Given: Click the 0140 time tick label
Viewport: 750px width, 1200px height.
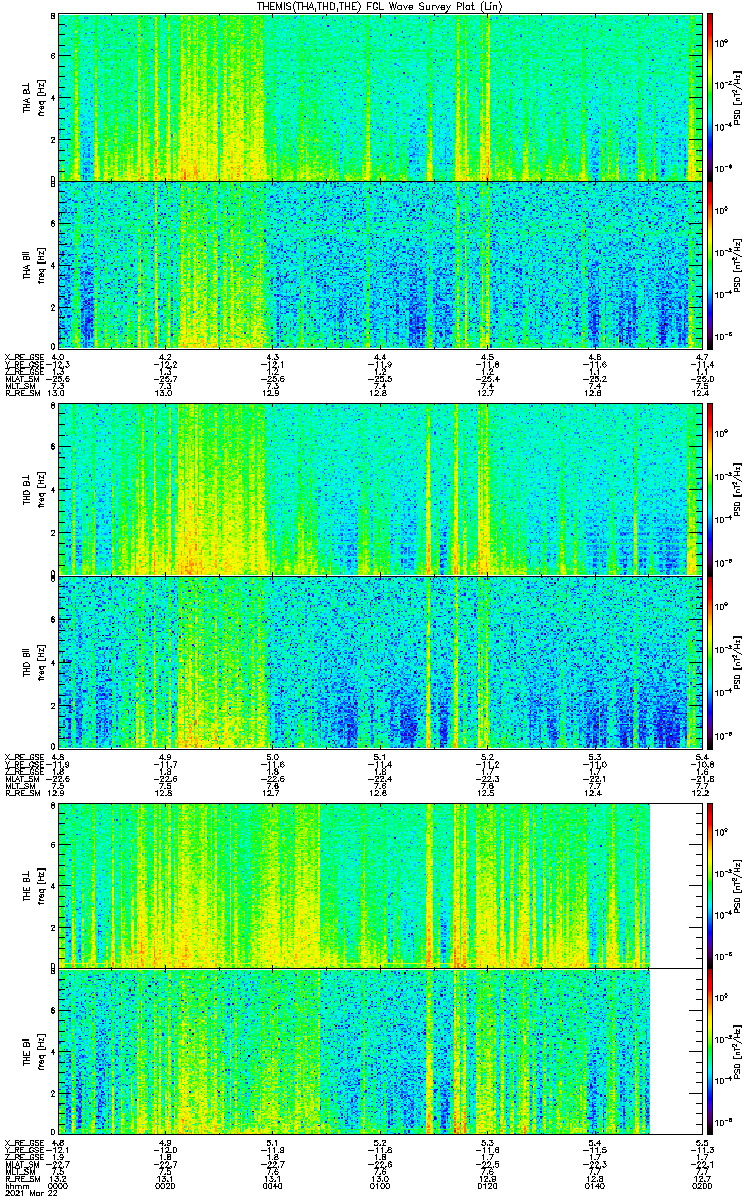Looking at the screenshot, I should pos(594,1185).
